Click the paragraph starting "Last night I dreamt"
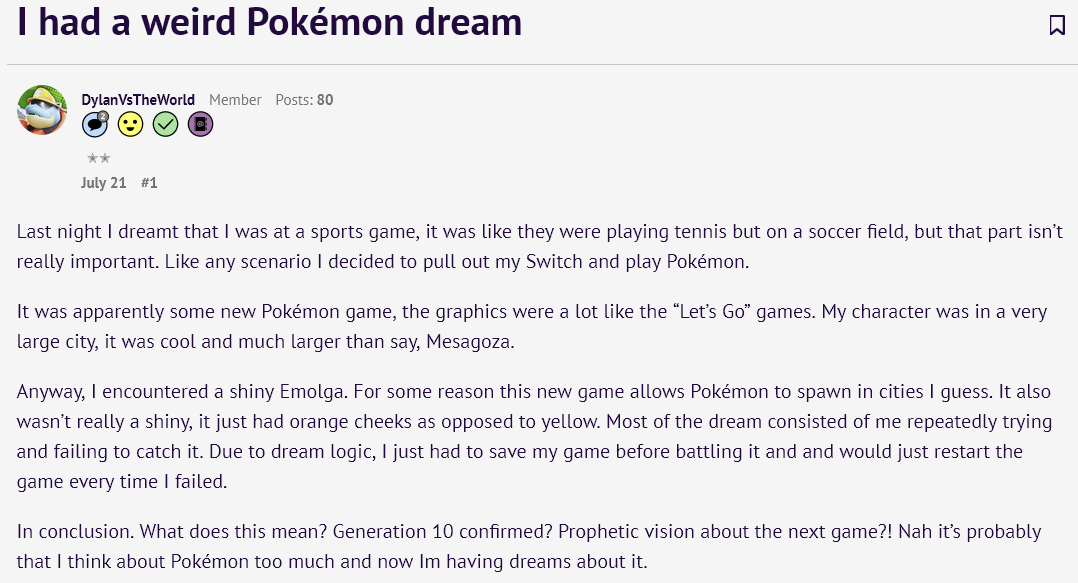The width and height of the screenshot is (1078, 583). click(x=539, y=246)
